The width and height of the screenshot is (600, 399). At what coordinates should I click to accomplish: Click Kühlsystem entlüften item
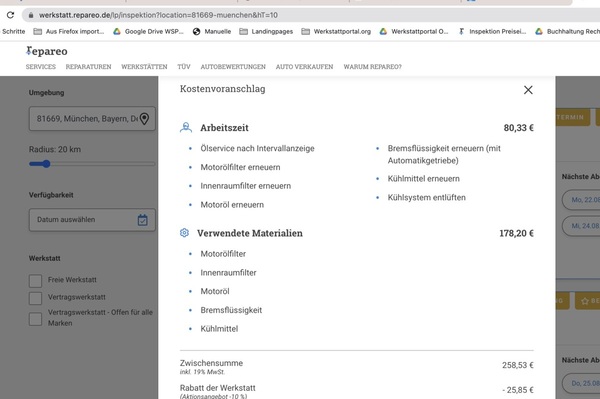(x=427, y=197)
